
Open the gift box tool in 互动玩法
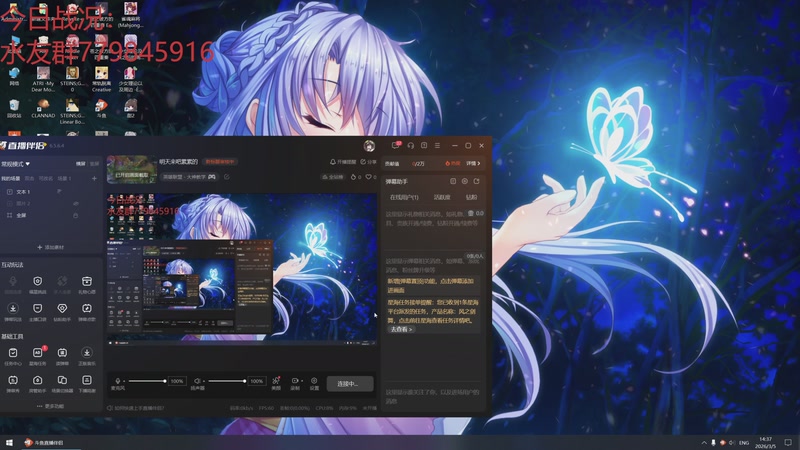pos(87,285)
